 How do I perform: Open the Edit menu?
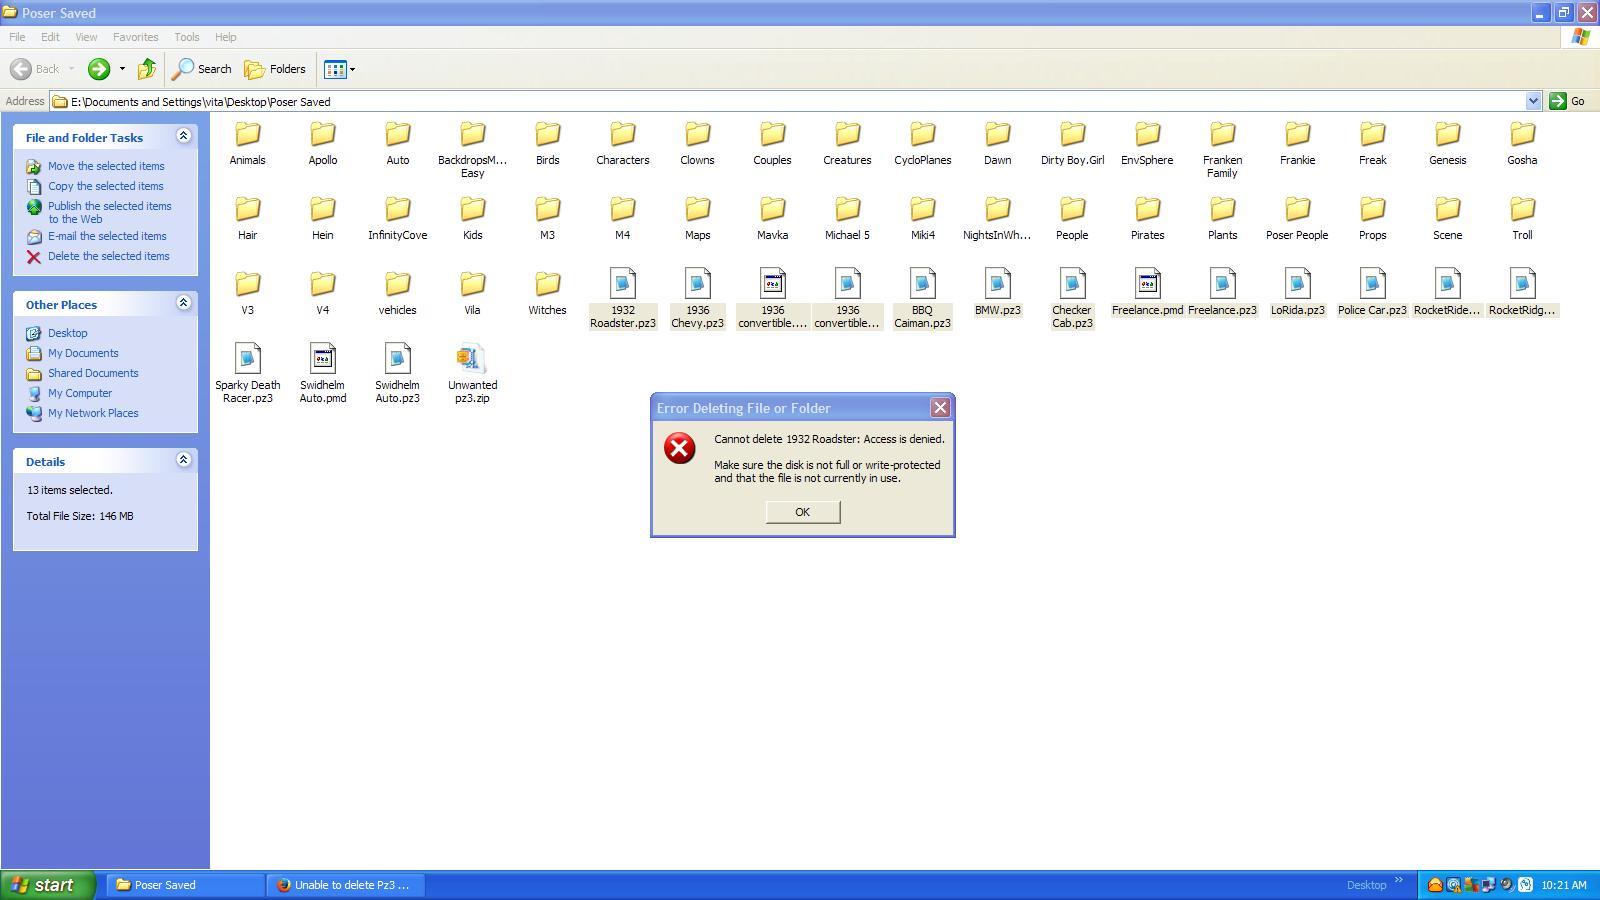point(50,37)
